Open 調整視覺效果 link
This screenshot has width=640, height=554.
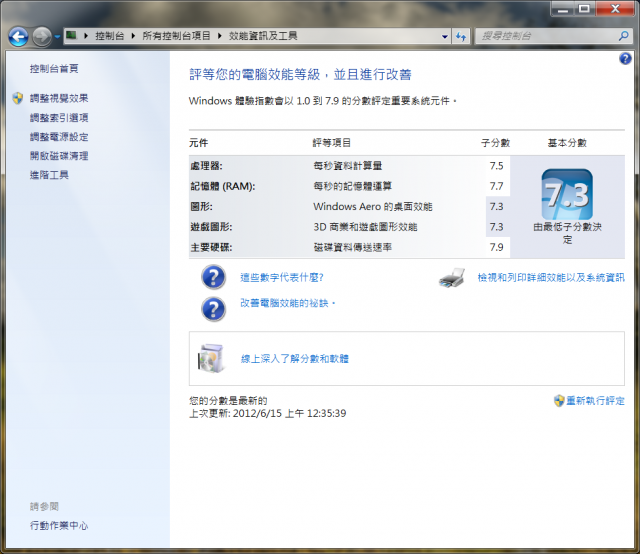click(x=59, y=98)
